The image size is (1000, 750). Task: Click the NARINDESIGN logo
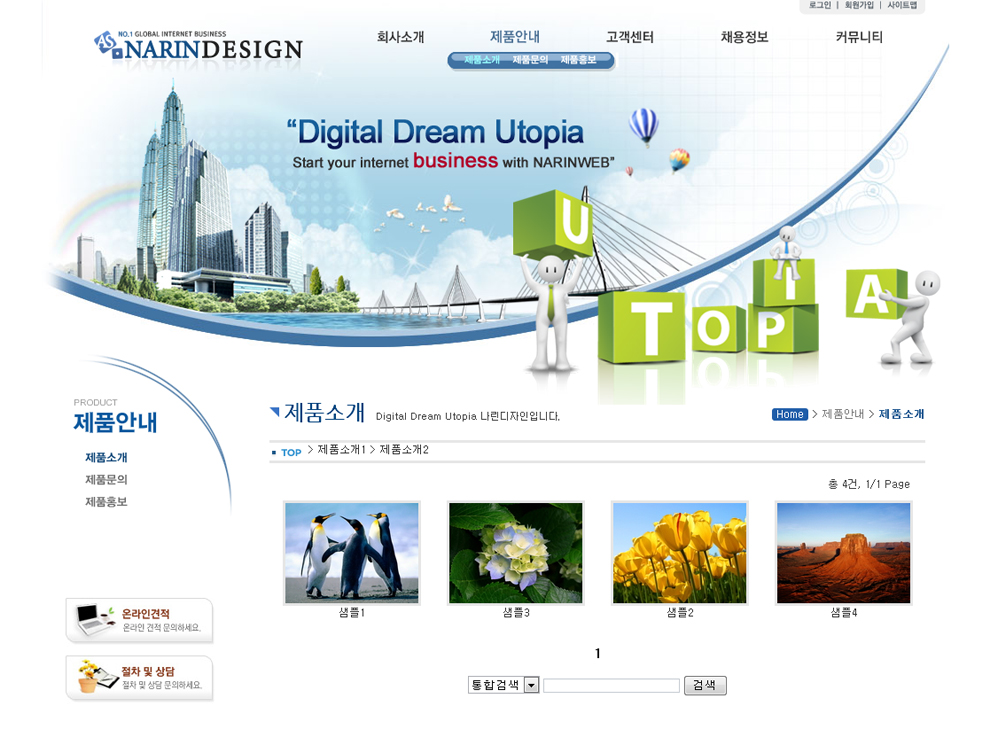(x=198, y=46)
